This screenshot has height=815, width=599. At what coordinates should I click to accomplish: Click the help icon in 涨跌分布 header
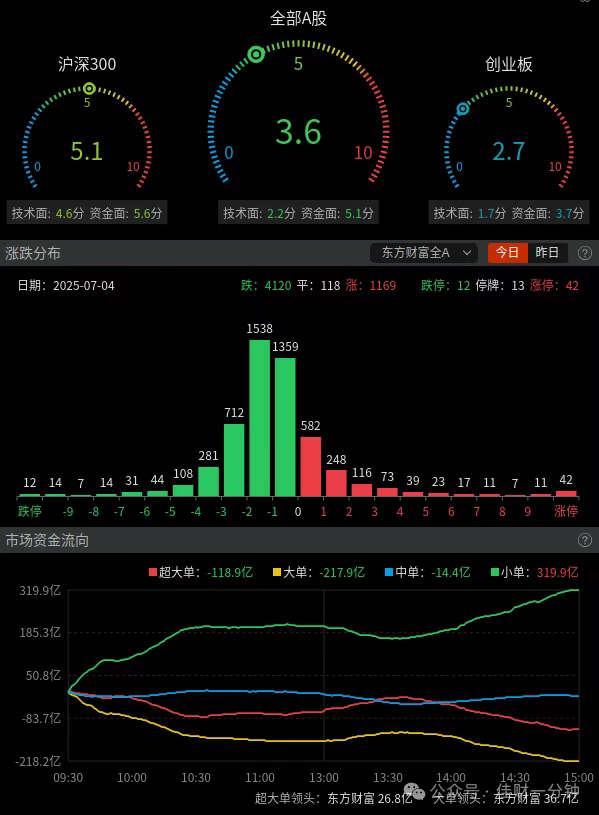(584, 253)
